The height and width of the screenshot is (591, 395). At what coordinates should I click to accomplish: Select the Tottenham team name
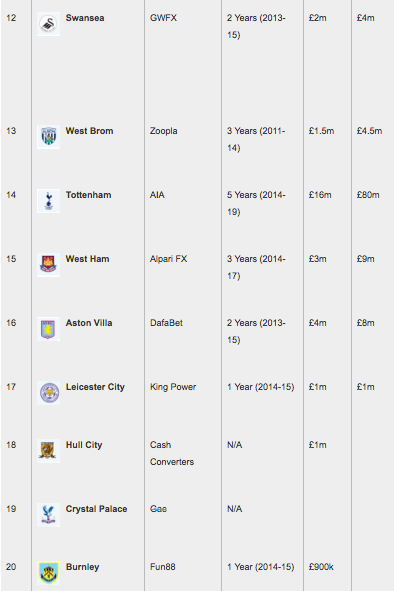89,195
